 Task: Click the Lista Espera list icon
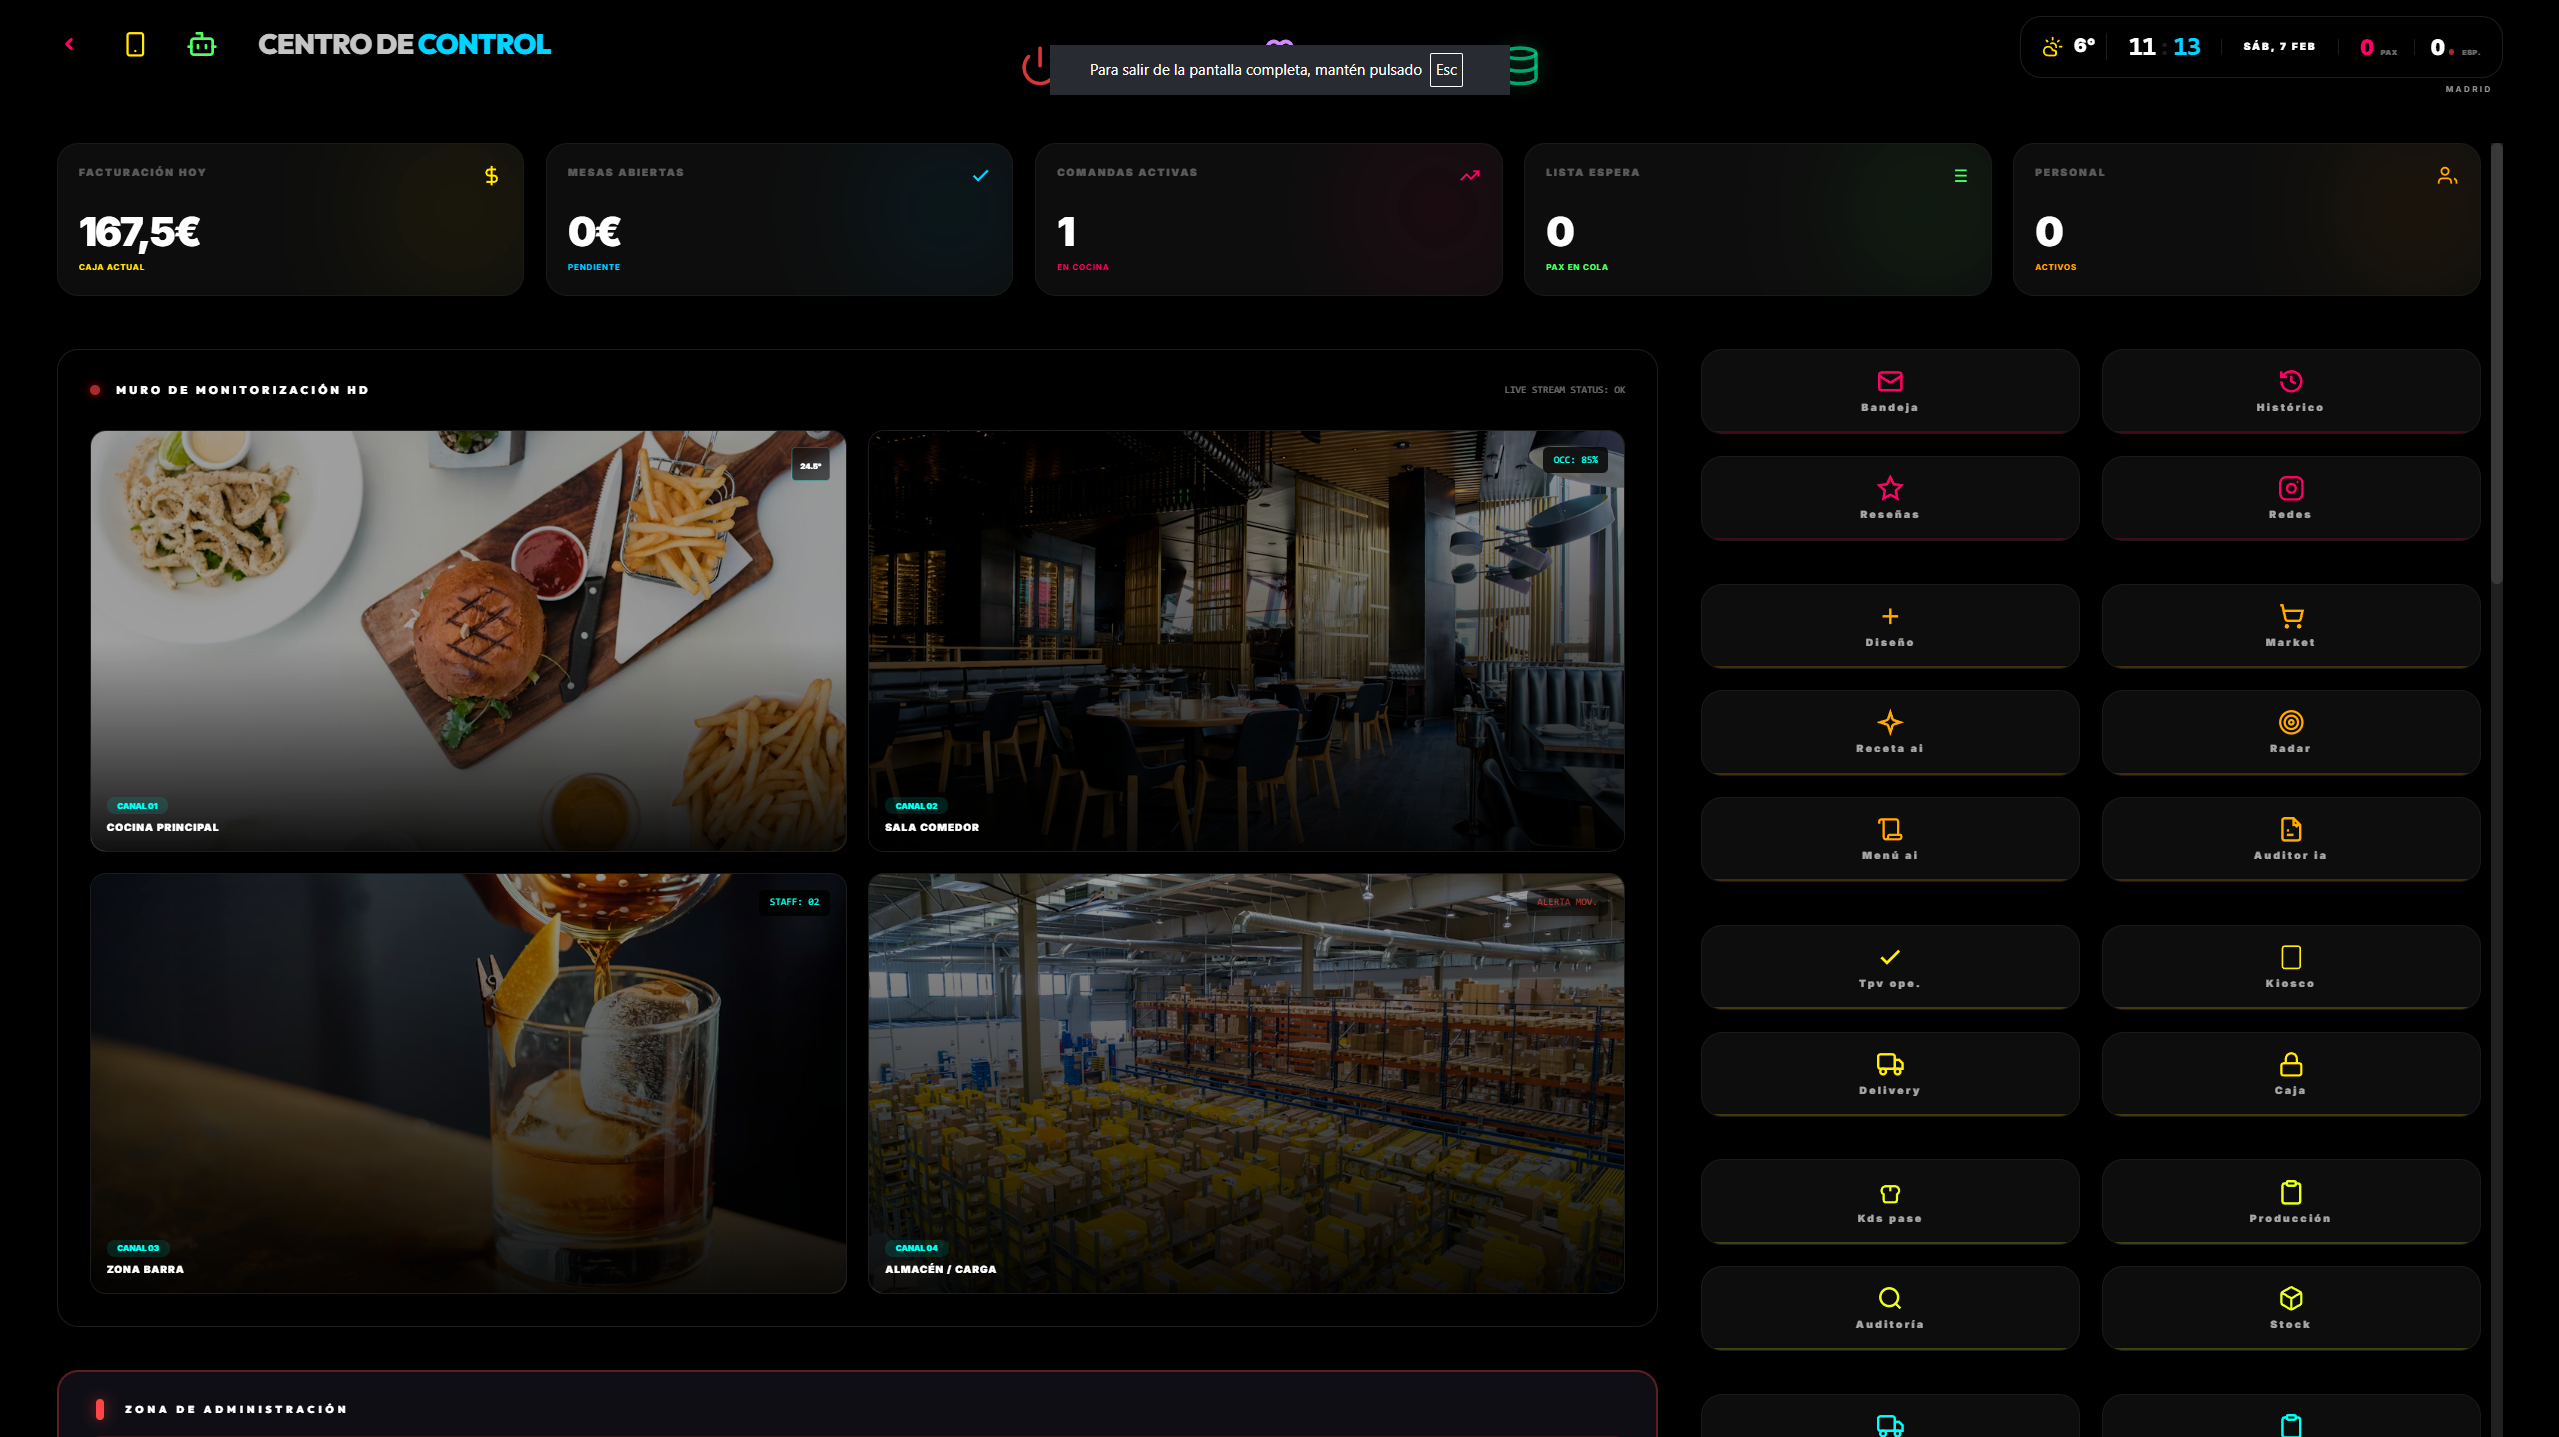[x=1960, y=176]
